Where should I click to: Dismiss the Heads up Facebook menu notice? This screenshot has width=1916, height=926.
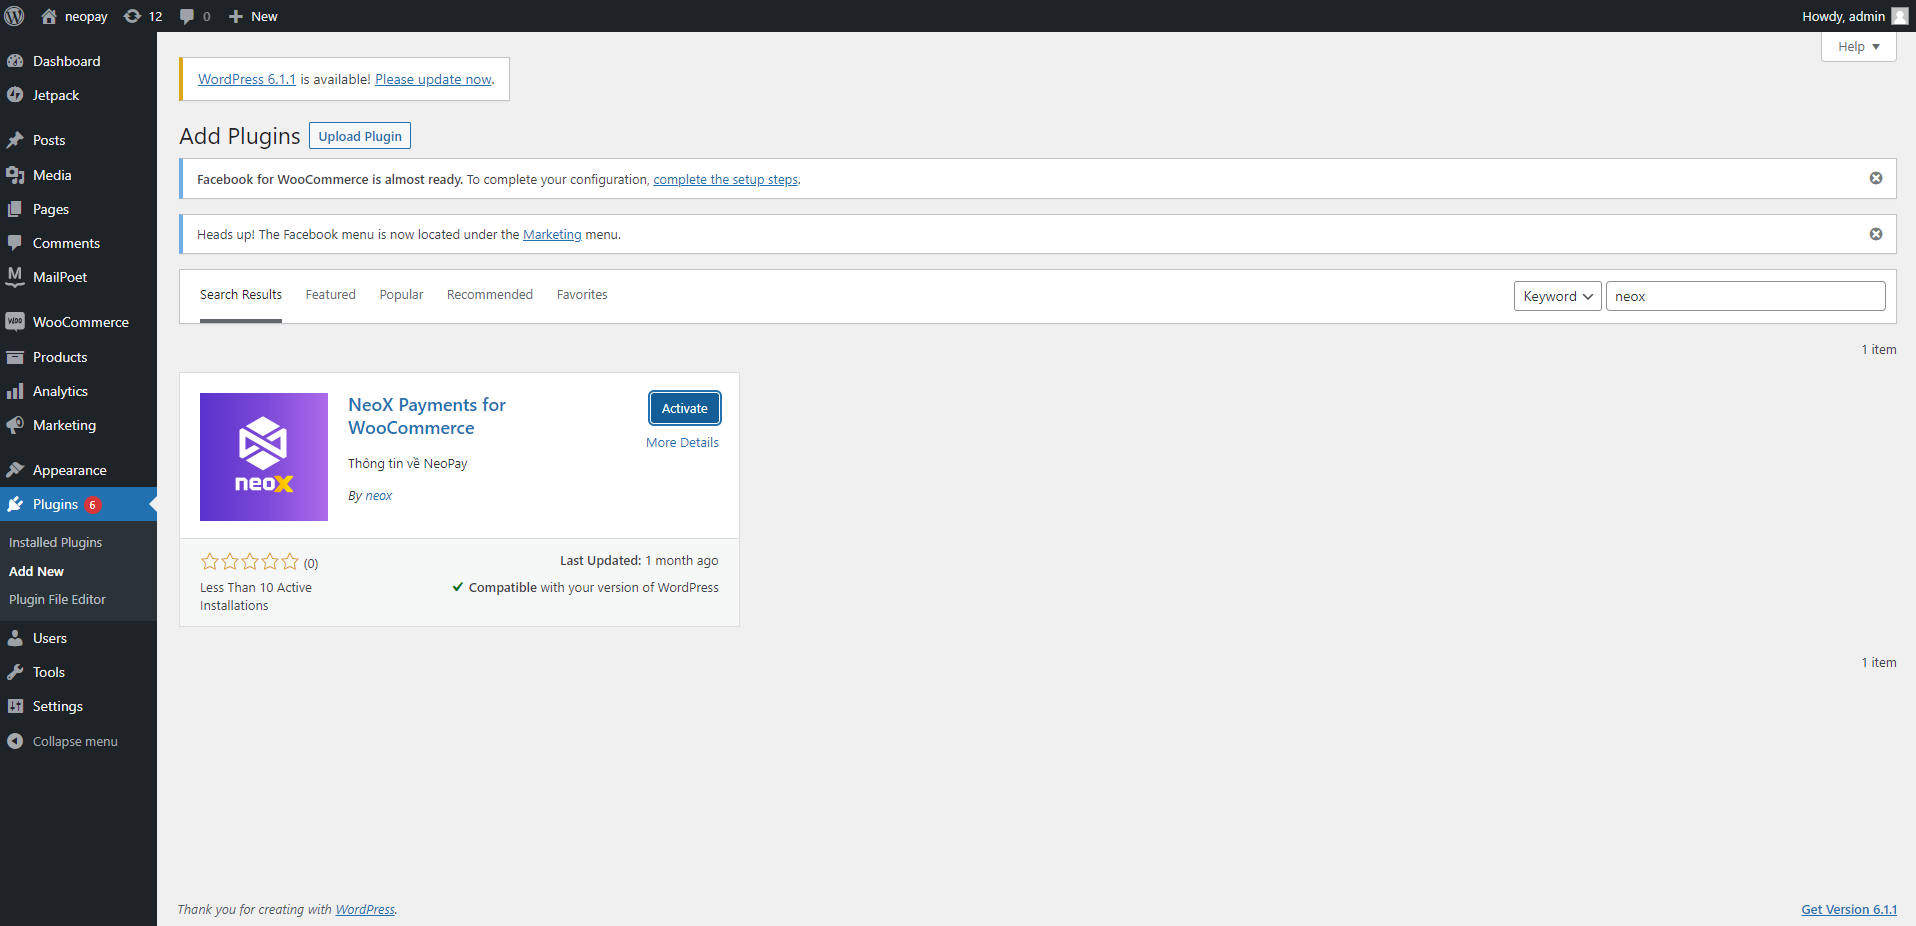coord(1876,234)
